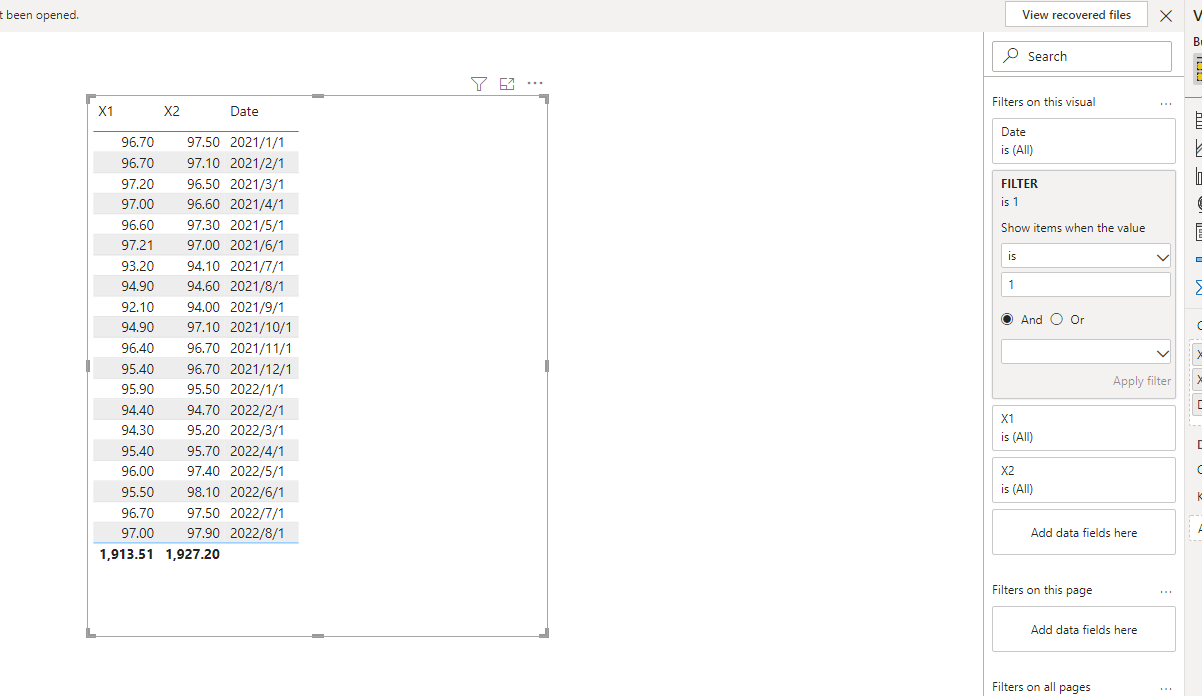This screenshot has width=1202, height=696.
Task: Click the X1 total 1,913.51
Action: pos(127,554)
